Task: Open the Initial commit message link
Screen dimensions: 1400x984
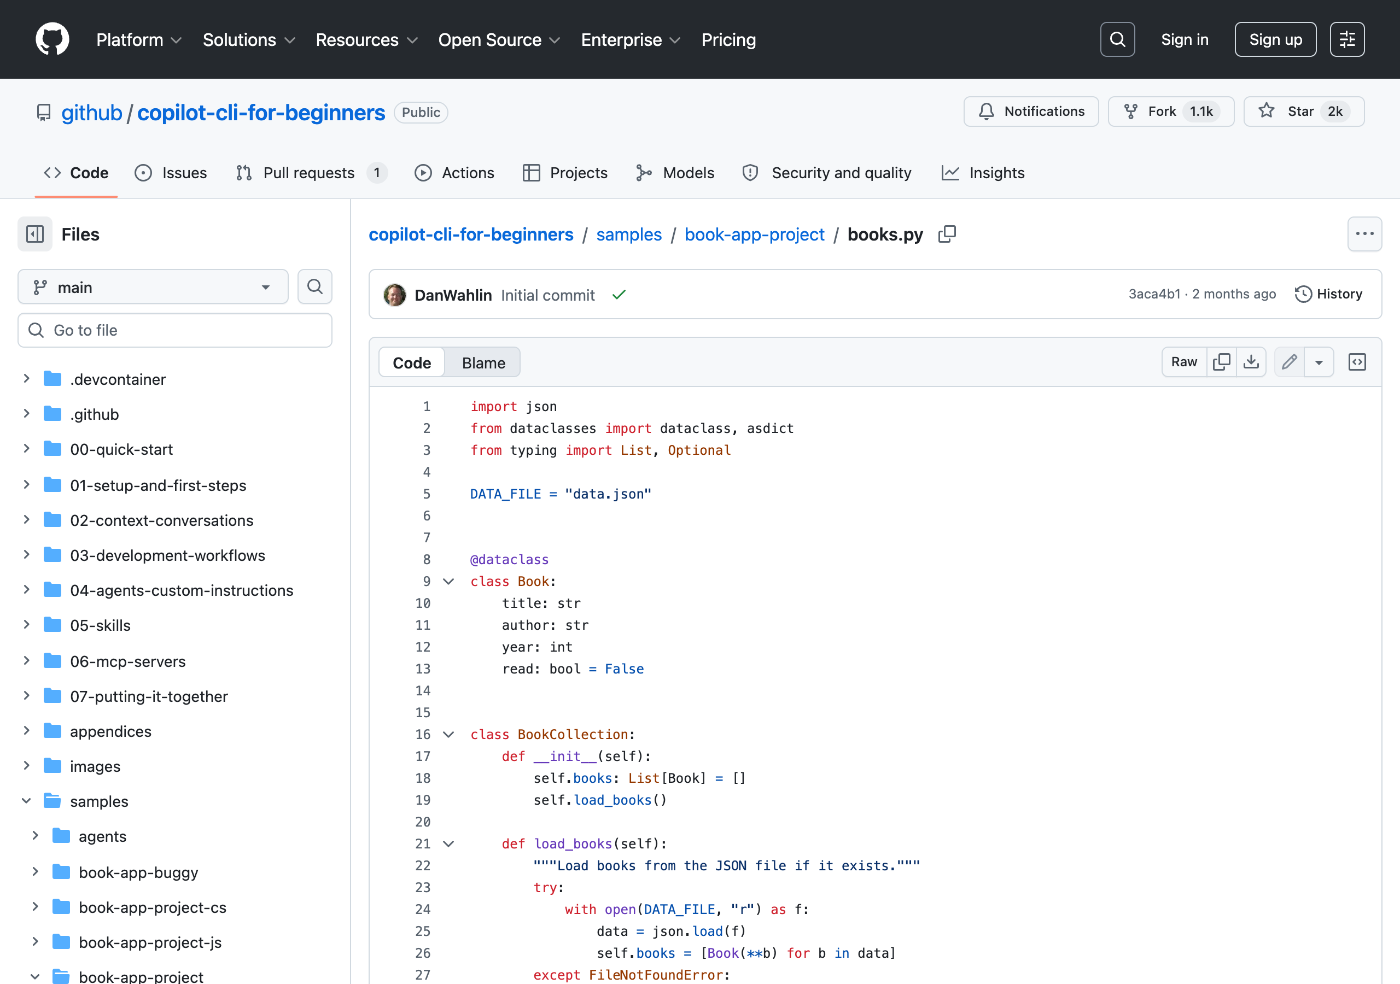Action: 548,295
